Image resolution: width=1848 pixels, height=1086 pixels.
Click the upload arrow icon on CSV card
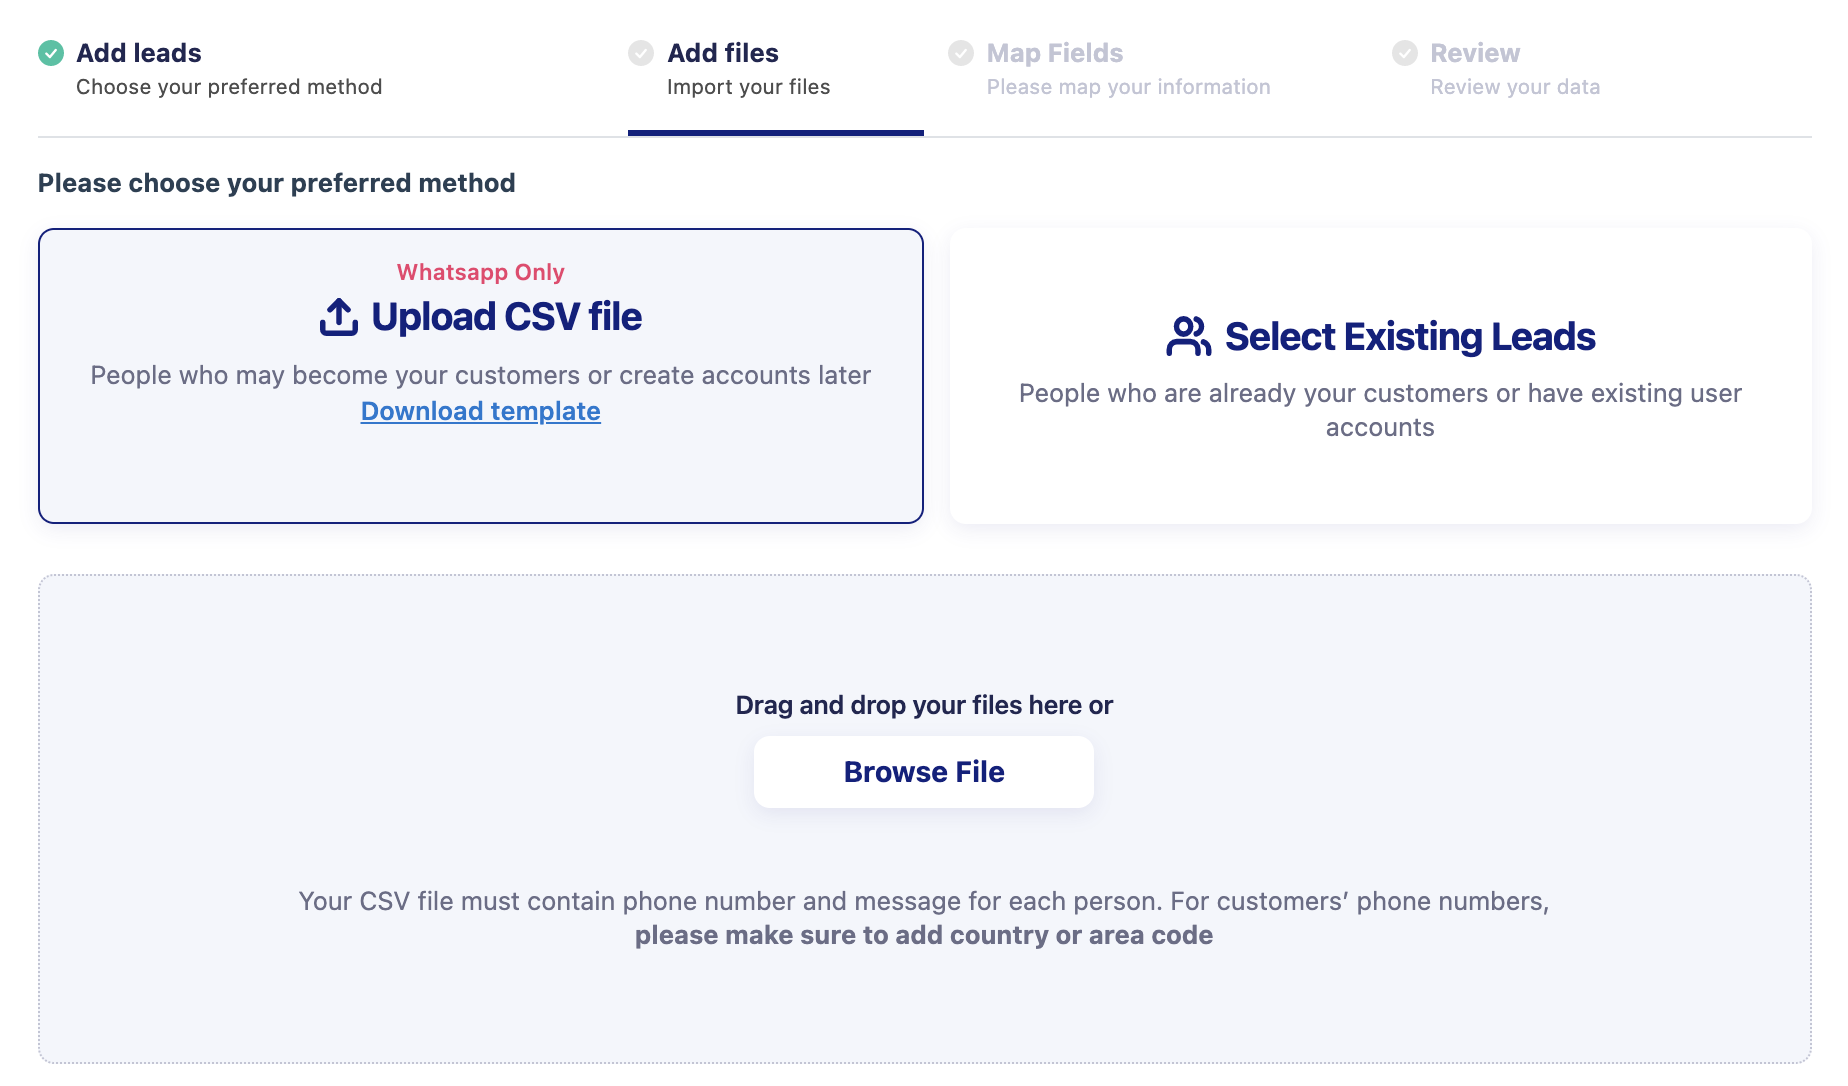339,317
